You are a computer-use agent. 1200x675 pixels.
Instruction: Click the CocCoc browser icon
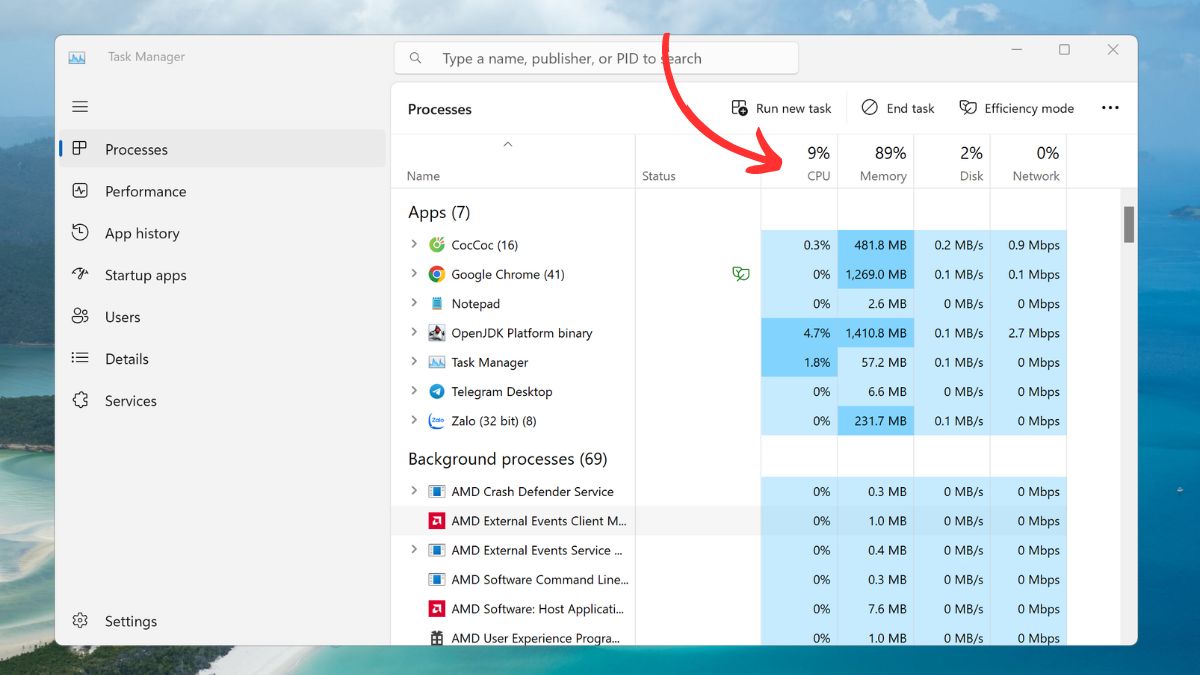[x=437, y=245]
